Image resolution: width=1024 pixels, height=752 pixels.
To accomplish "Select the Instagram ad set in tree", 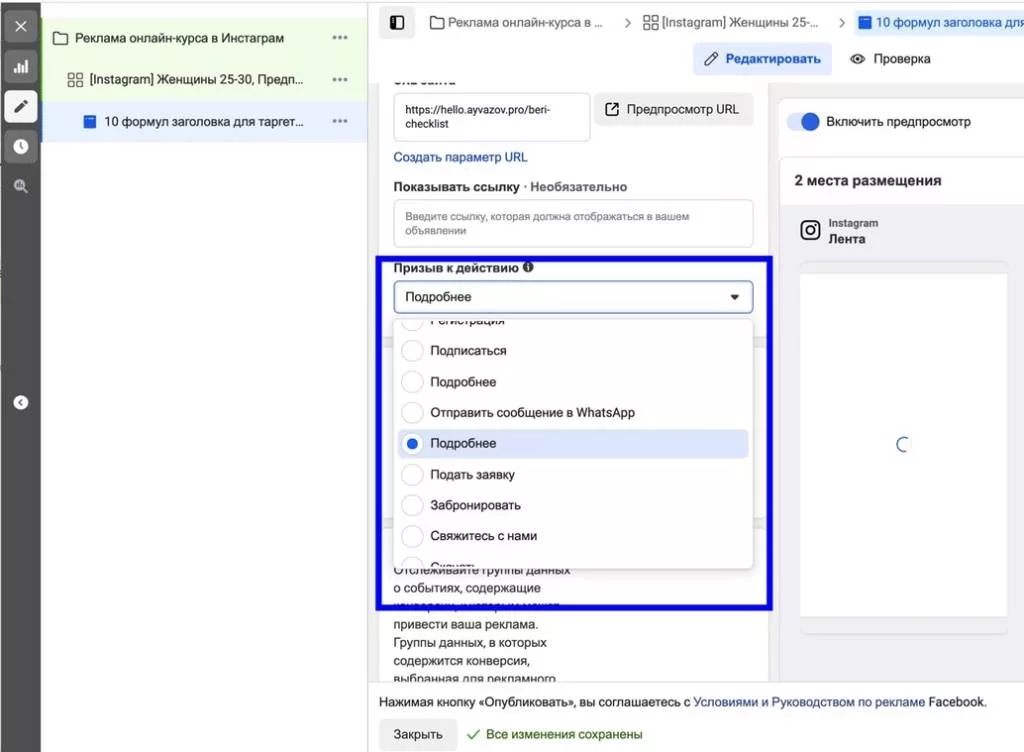I will (x=196, y=80).
